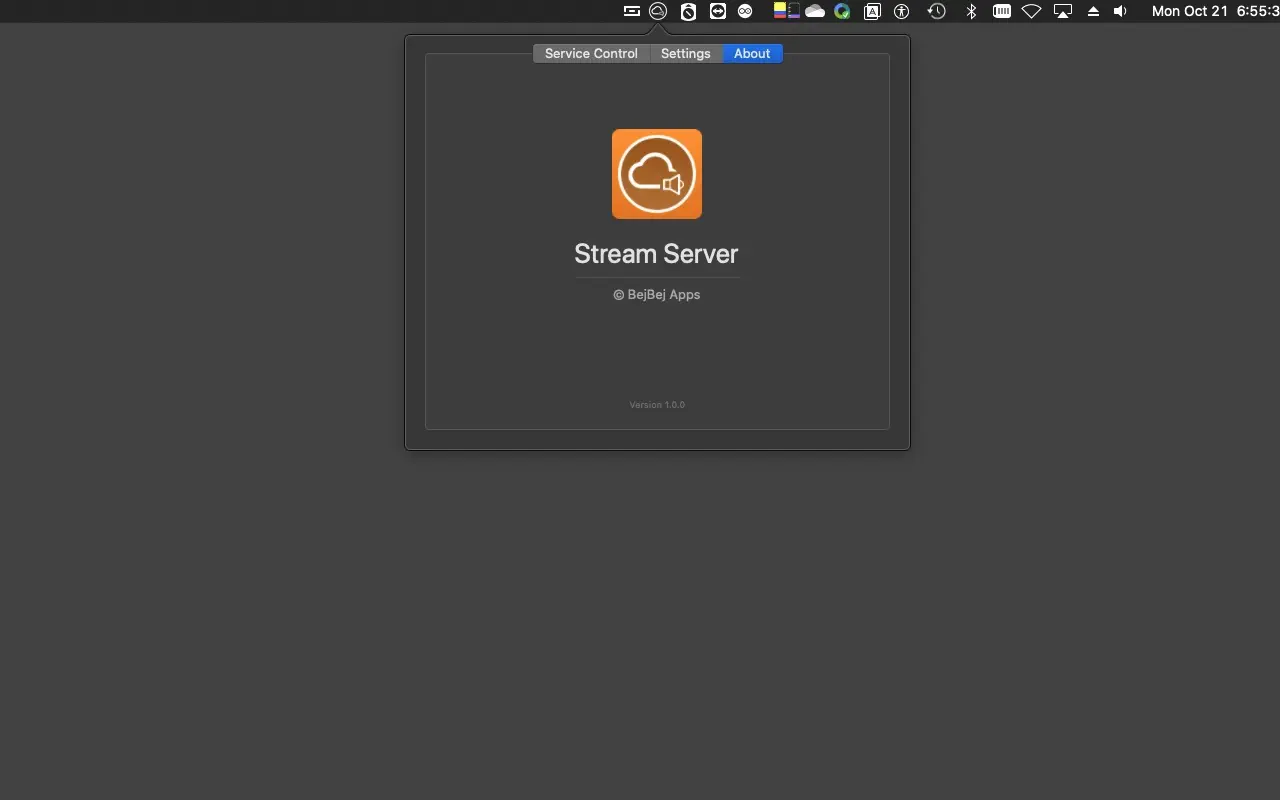This screenshot has width=1280, height=800.
Task: Switch to the Settings tab
Action: [686, 53]
